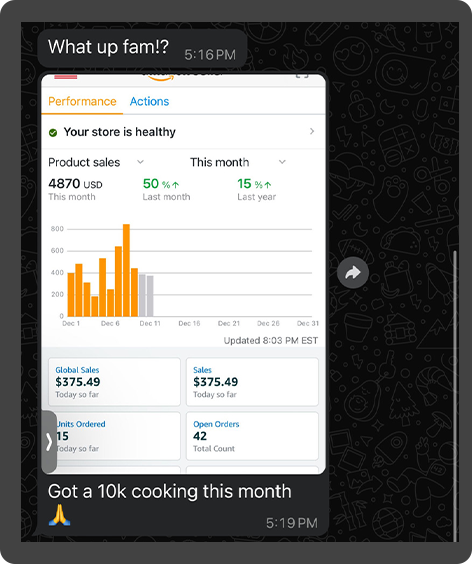Screen dimensions: 472x564
Task: Open the Open Orders card
Action: [252, 436]
